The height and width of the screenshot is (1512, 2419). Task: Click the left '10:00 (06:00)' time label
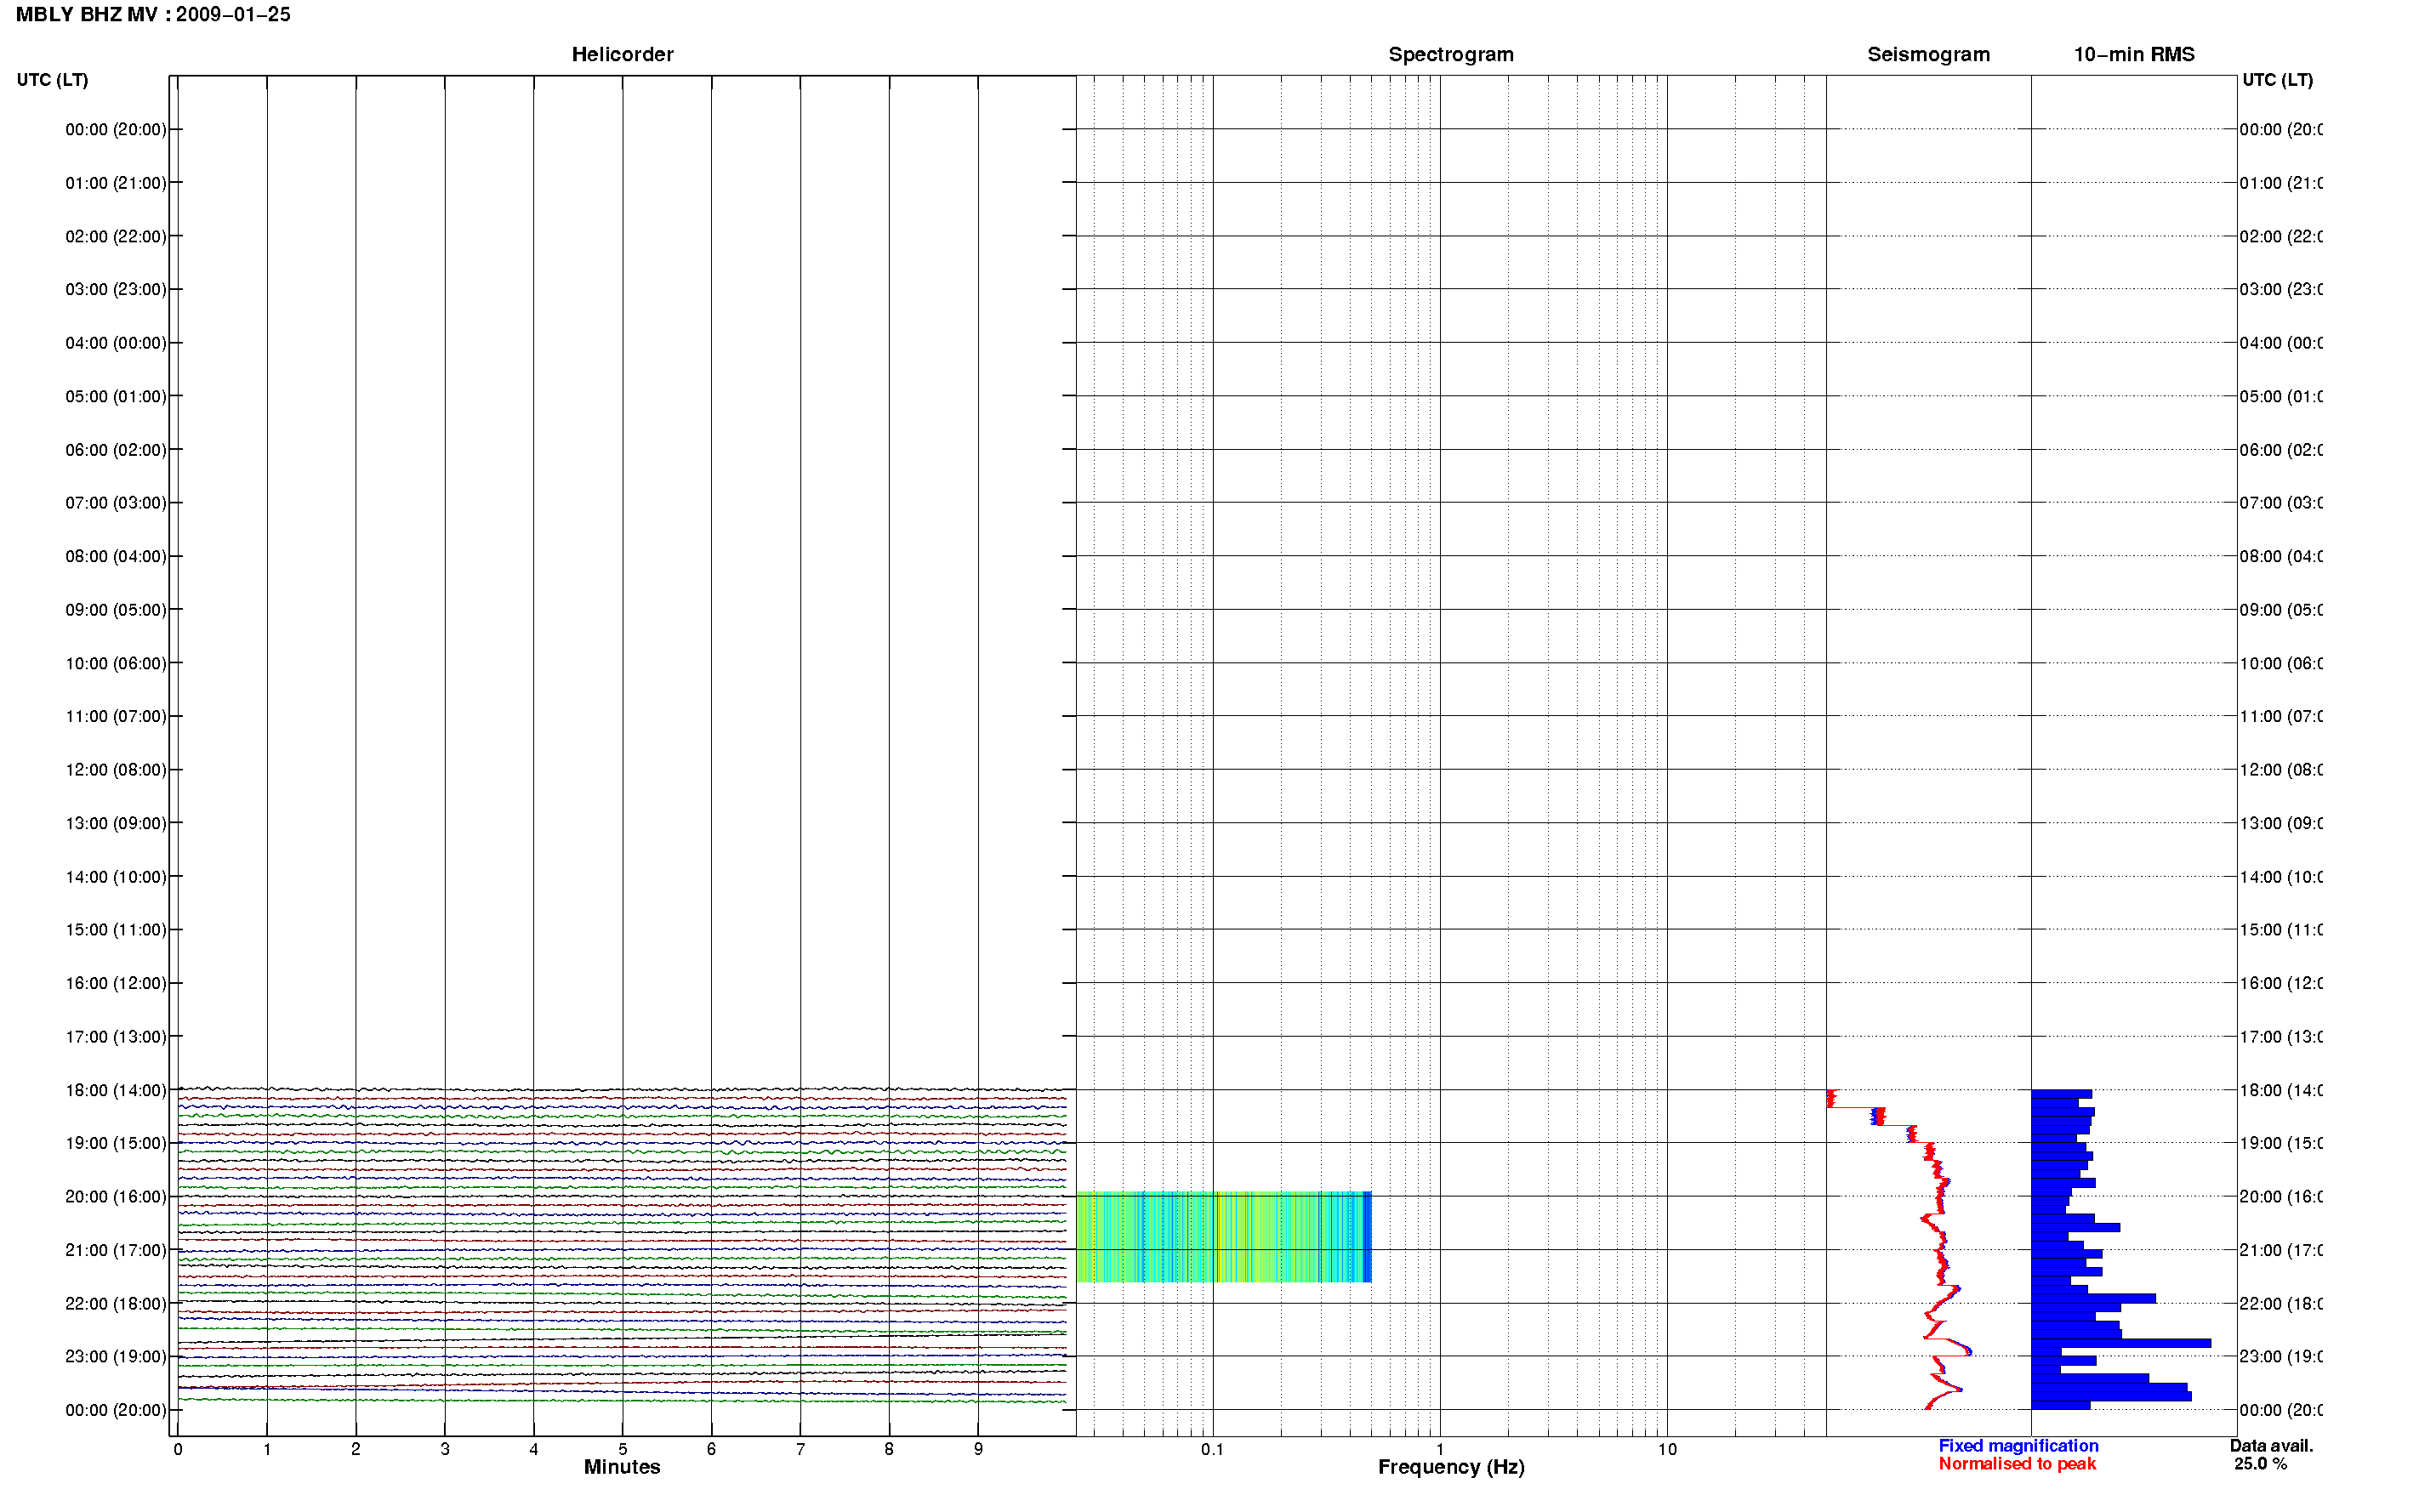[x=116, y=663]
